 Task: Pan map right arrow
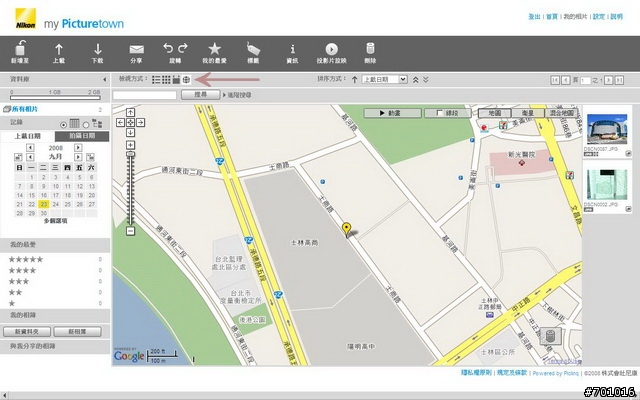[x=140, y=122]
